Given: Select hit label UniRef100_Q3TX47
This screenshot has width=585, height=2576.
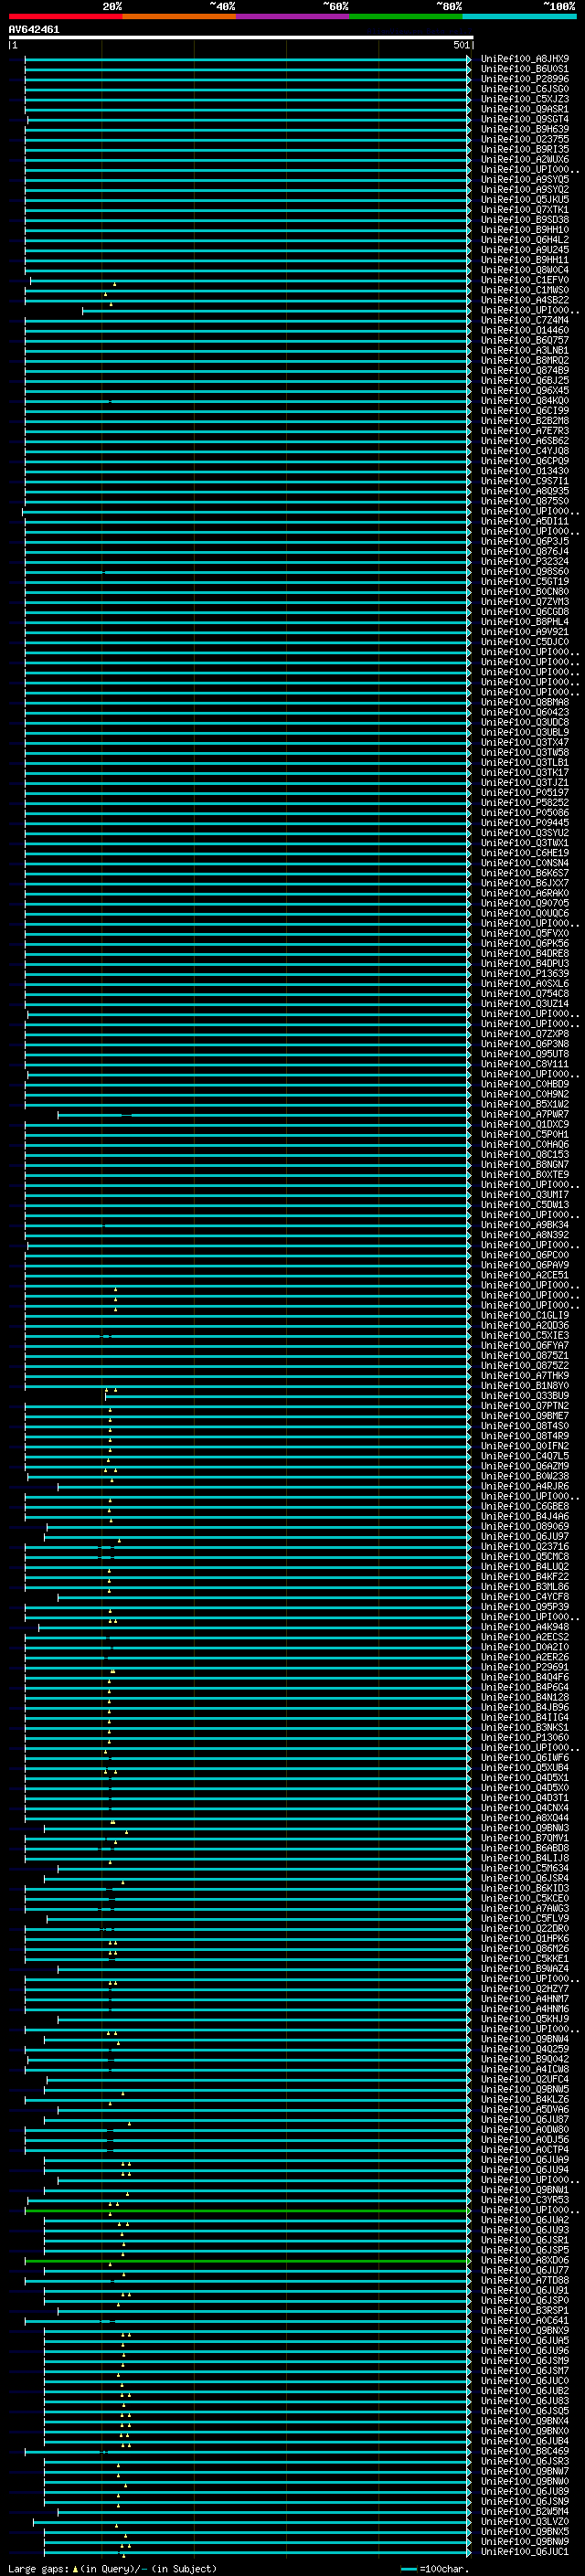Looking at the screenshot, I should tap(525, 742).
